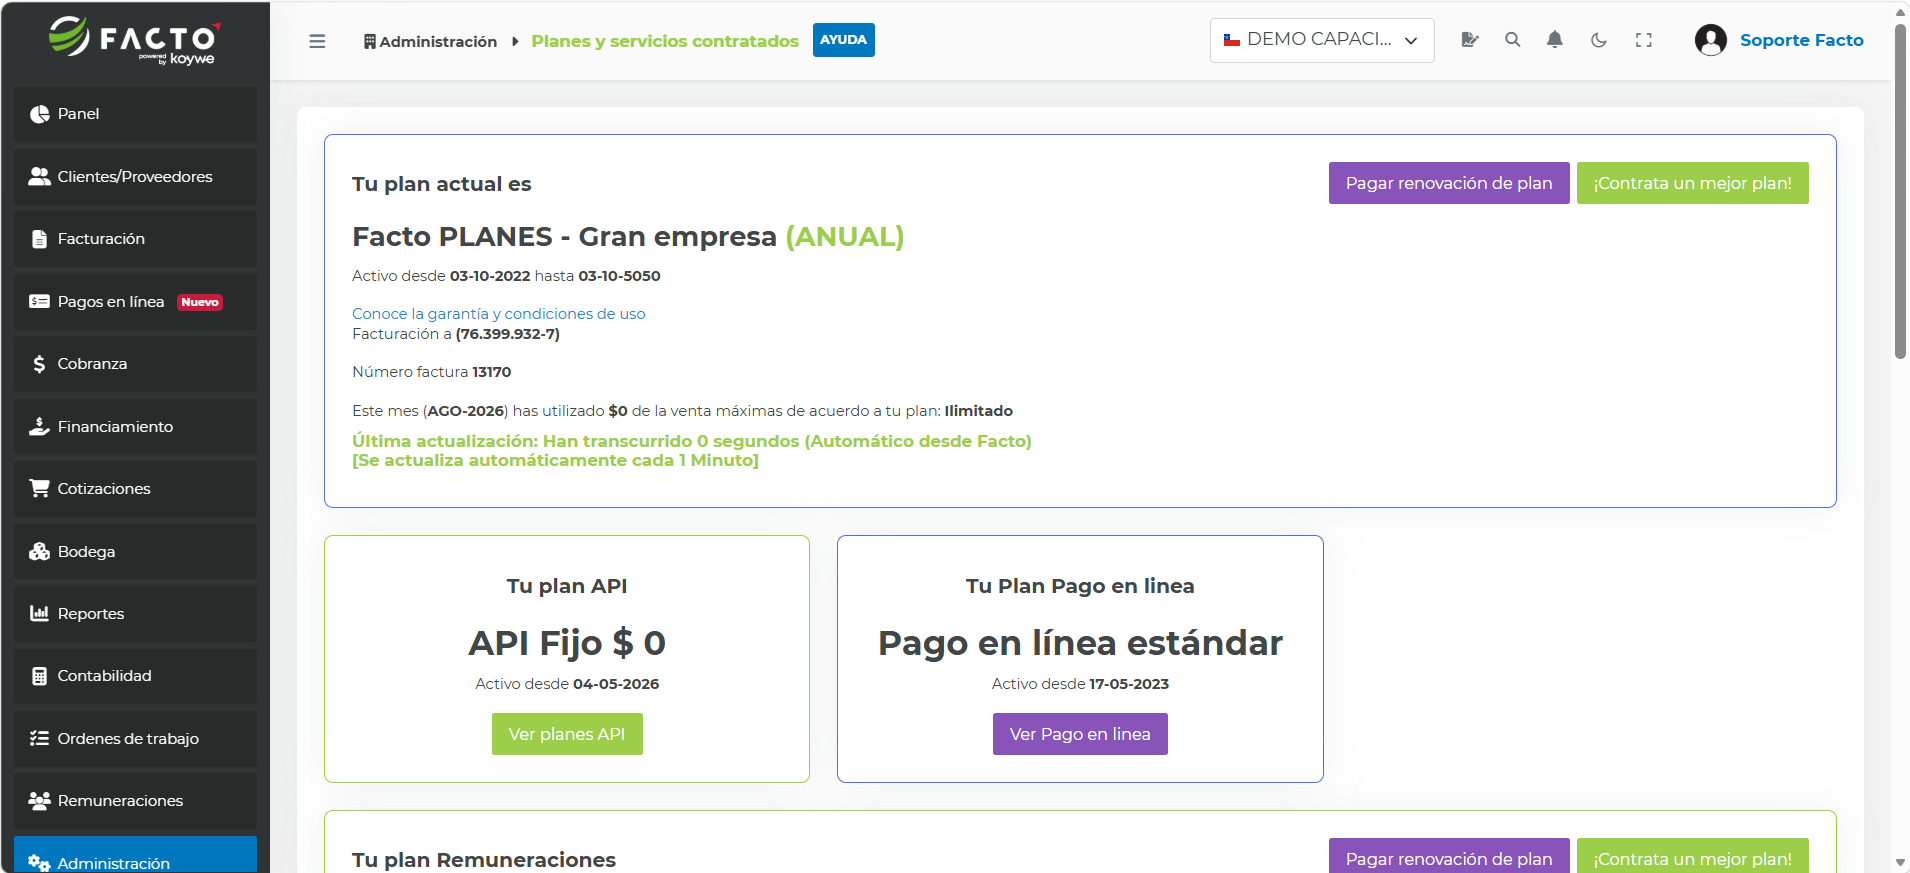The width and height of the screenshot is (1910, 873).
Task: Click the API Fijo $ 0 heading
Action: 567,643
